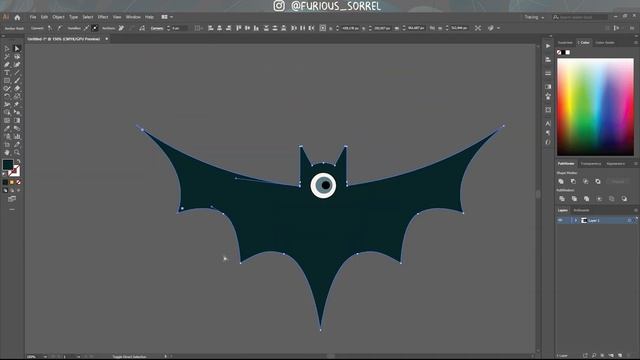Switch to the Swatches tab
The image size is (640, 360).
point(565,42)
